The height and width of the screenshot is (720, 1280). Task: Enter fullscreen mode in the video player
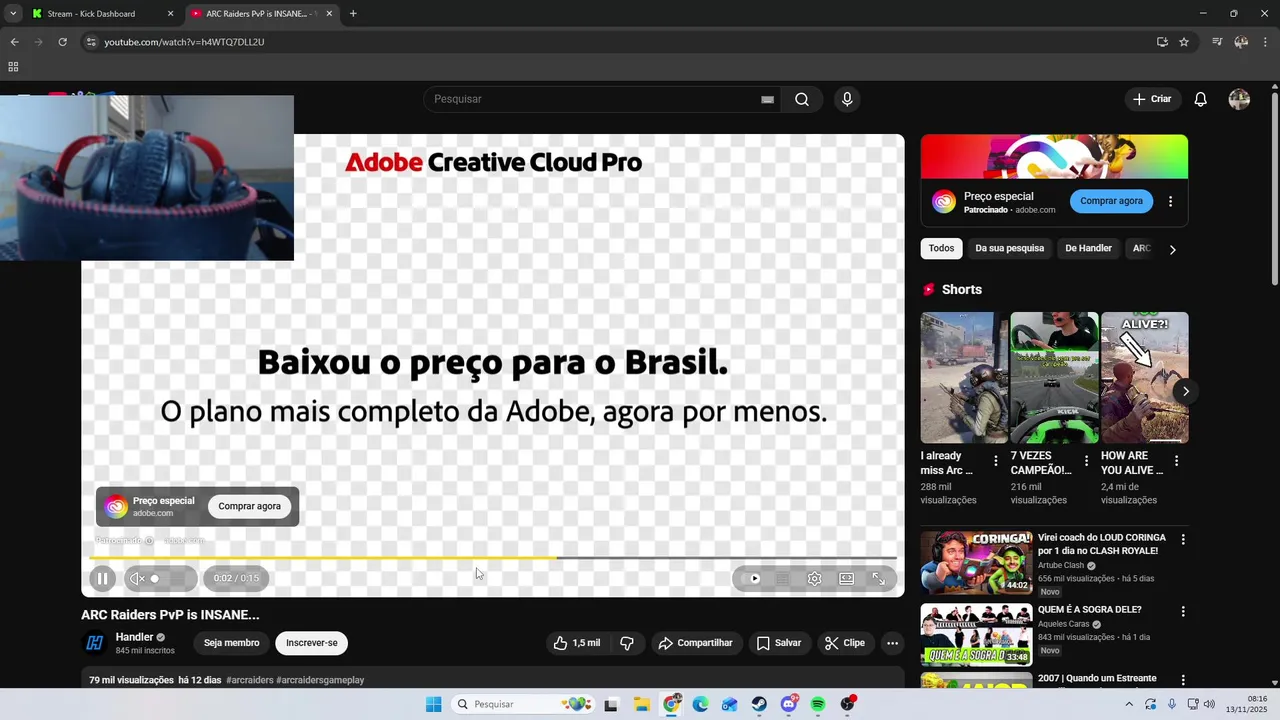click(x=879, y=578)
